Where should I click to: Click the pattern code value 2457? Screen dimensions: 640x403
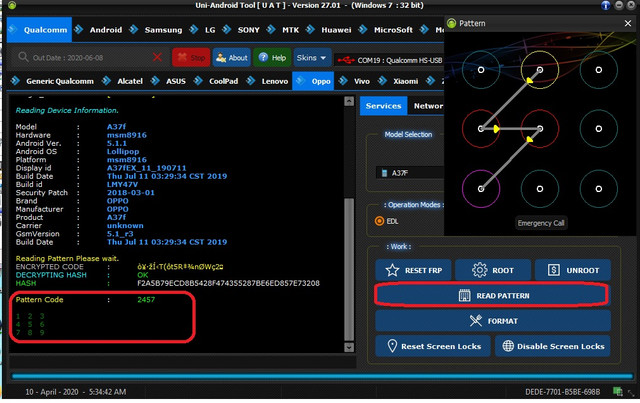tap(146, 300)
